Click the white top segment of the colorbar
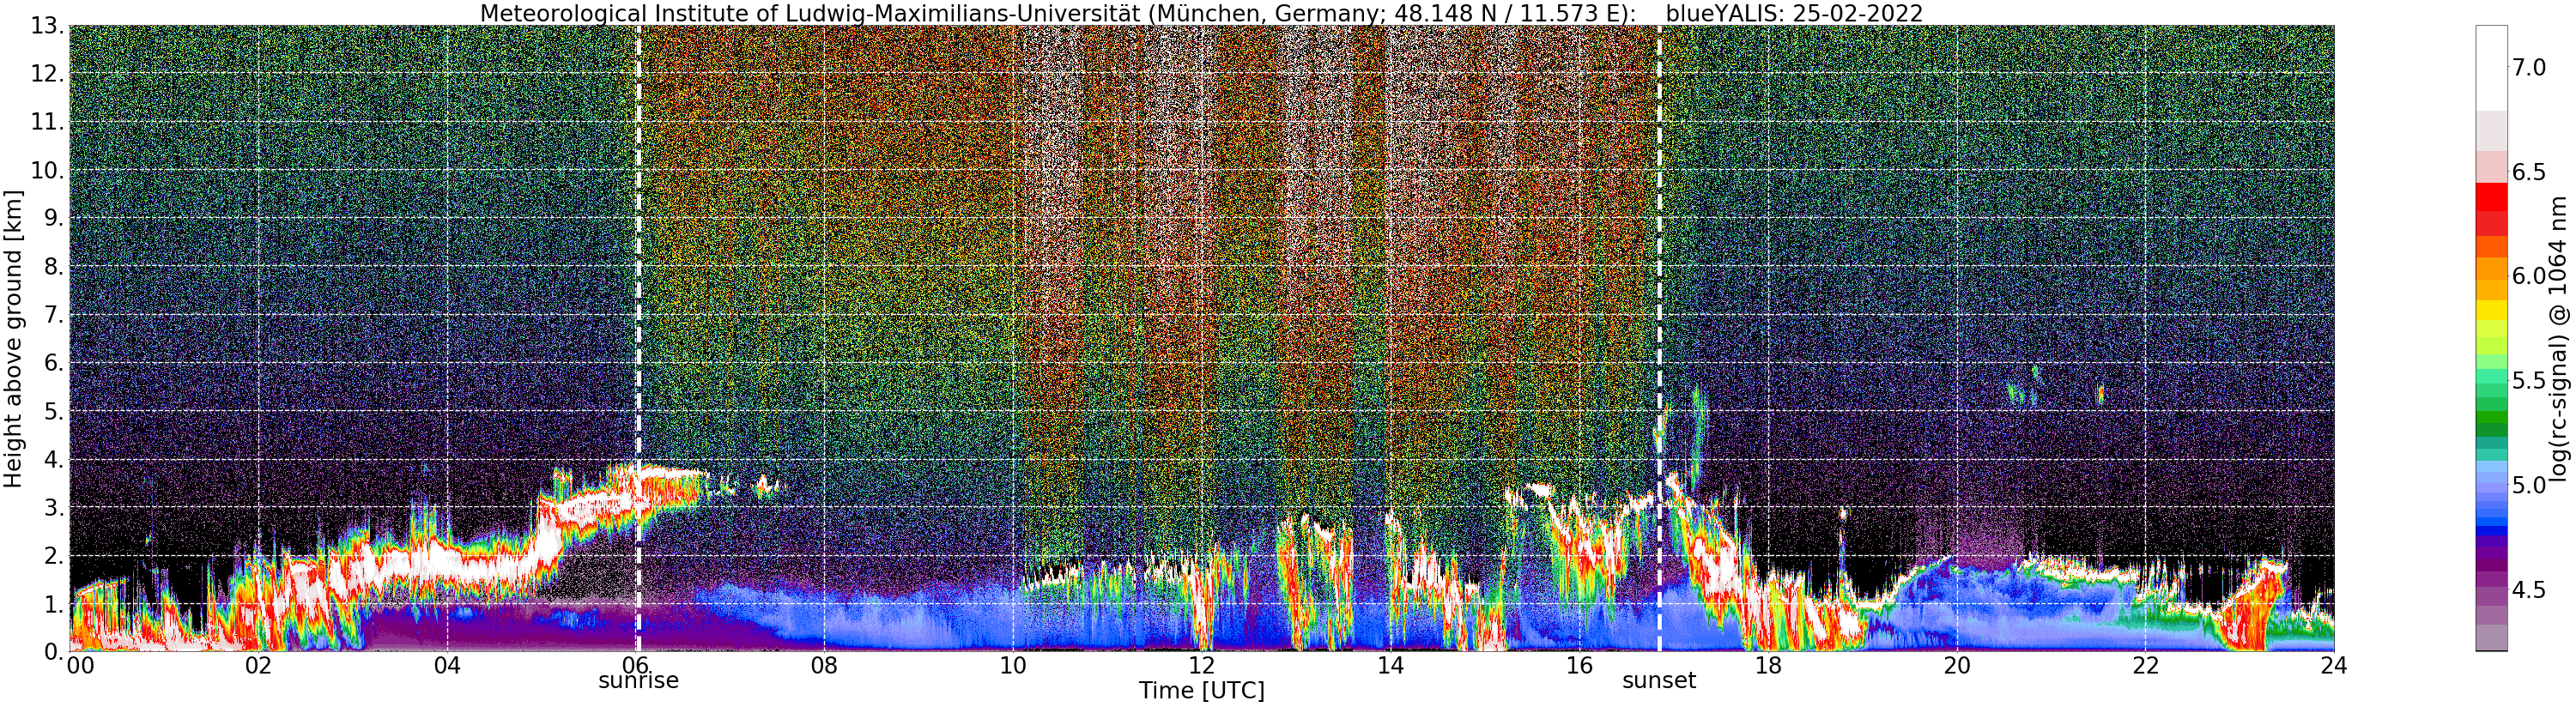The height and width of the screenshot is (707, 2576). 2491,68
